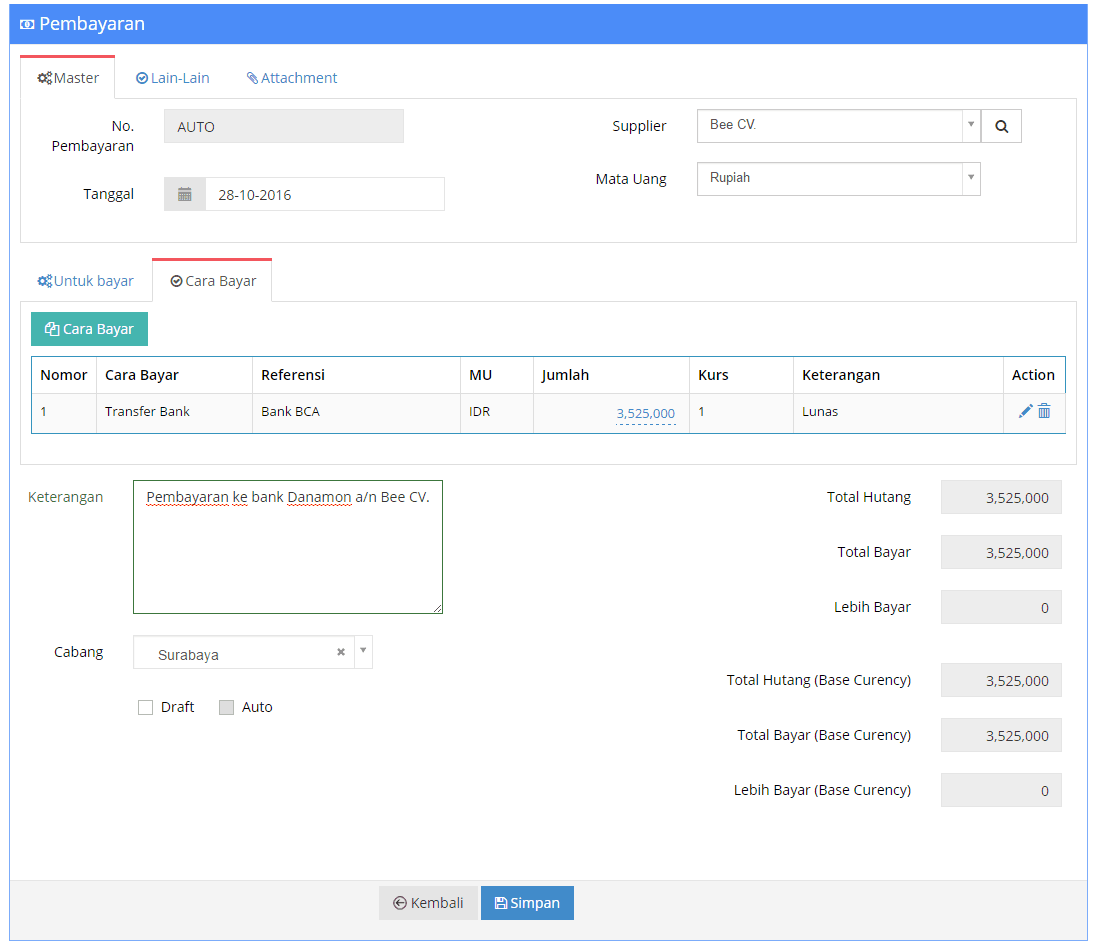1096x948 pixels.
Task: Click the Bank BCA reference cell
Action: click(x=356, y=412)
